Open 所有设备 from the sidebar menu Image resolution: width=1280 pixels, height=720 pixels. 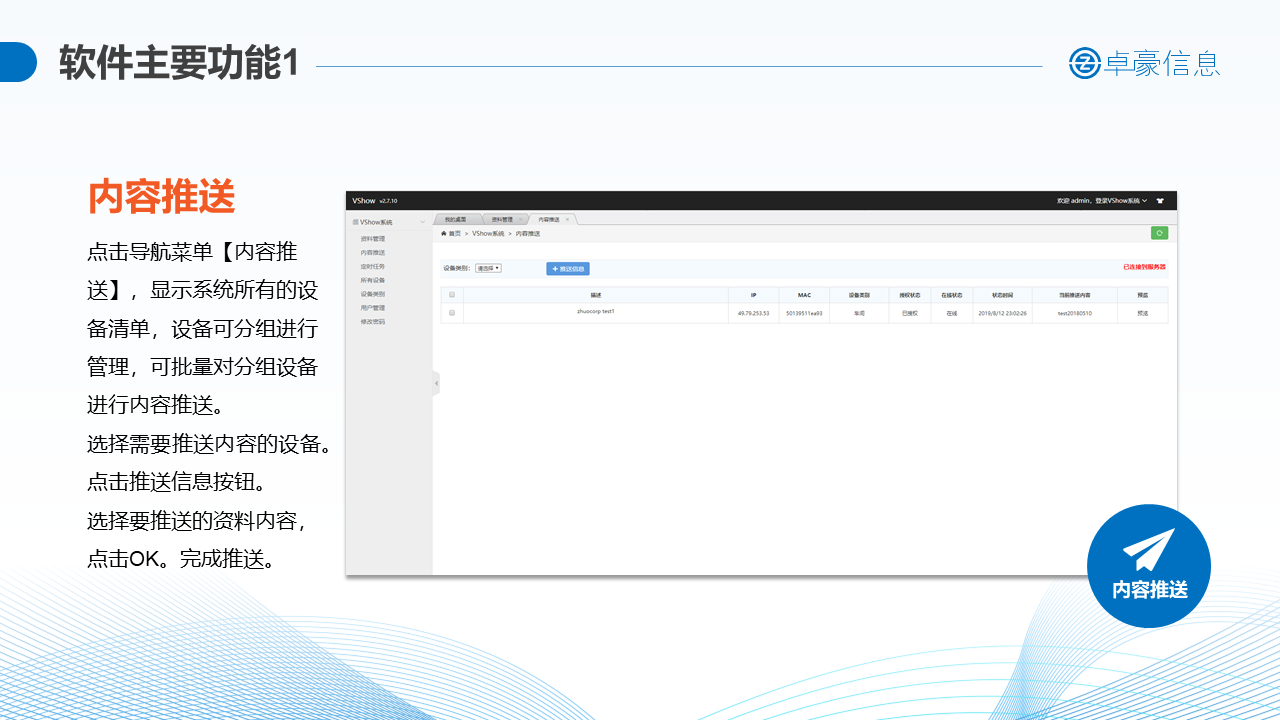372,281
